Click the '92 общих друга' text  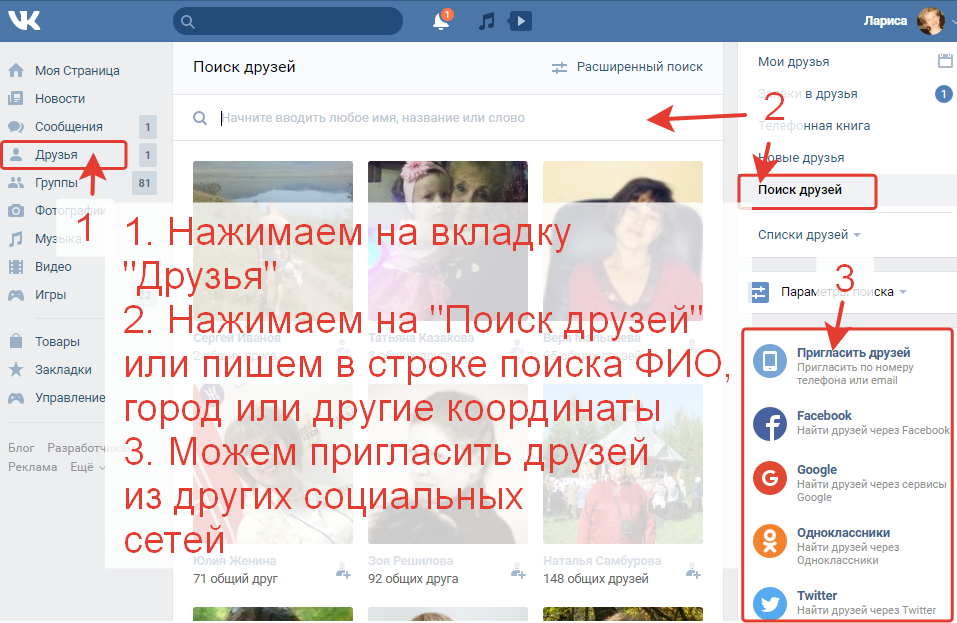click(x=413, y=578)
